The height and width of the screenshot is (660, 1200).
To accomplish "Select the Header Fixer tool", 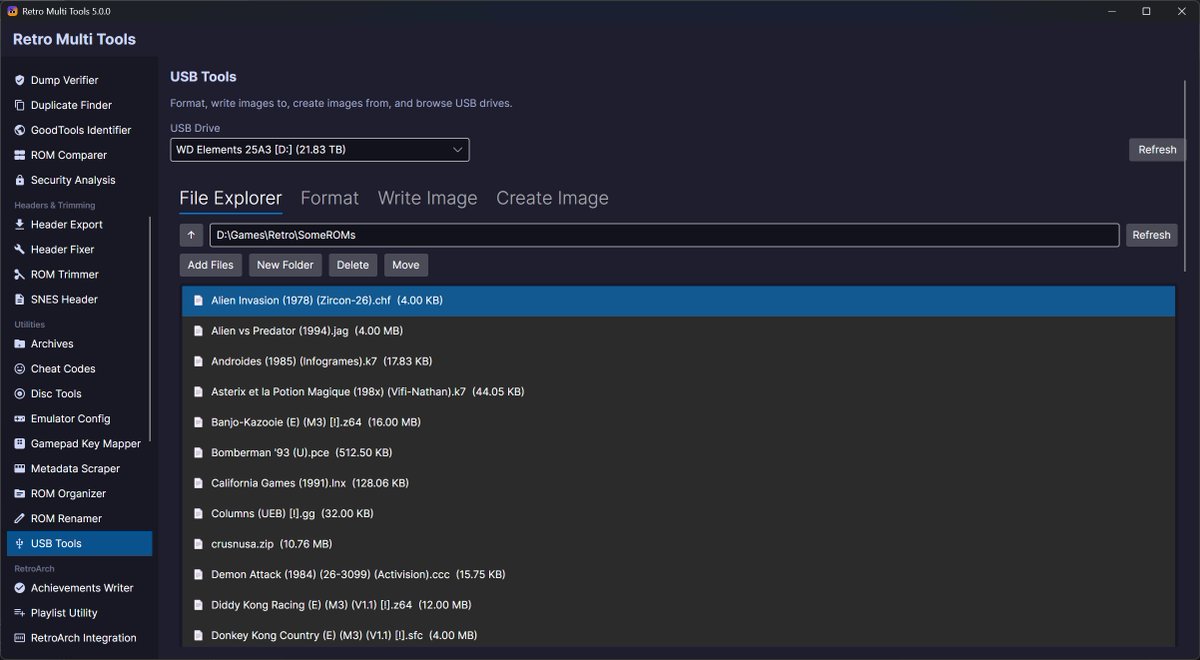I will click(77, 249).
